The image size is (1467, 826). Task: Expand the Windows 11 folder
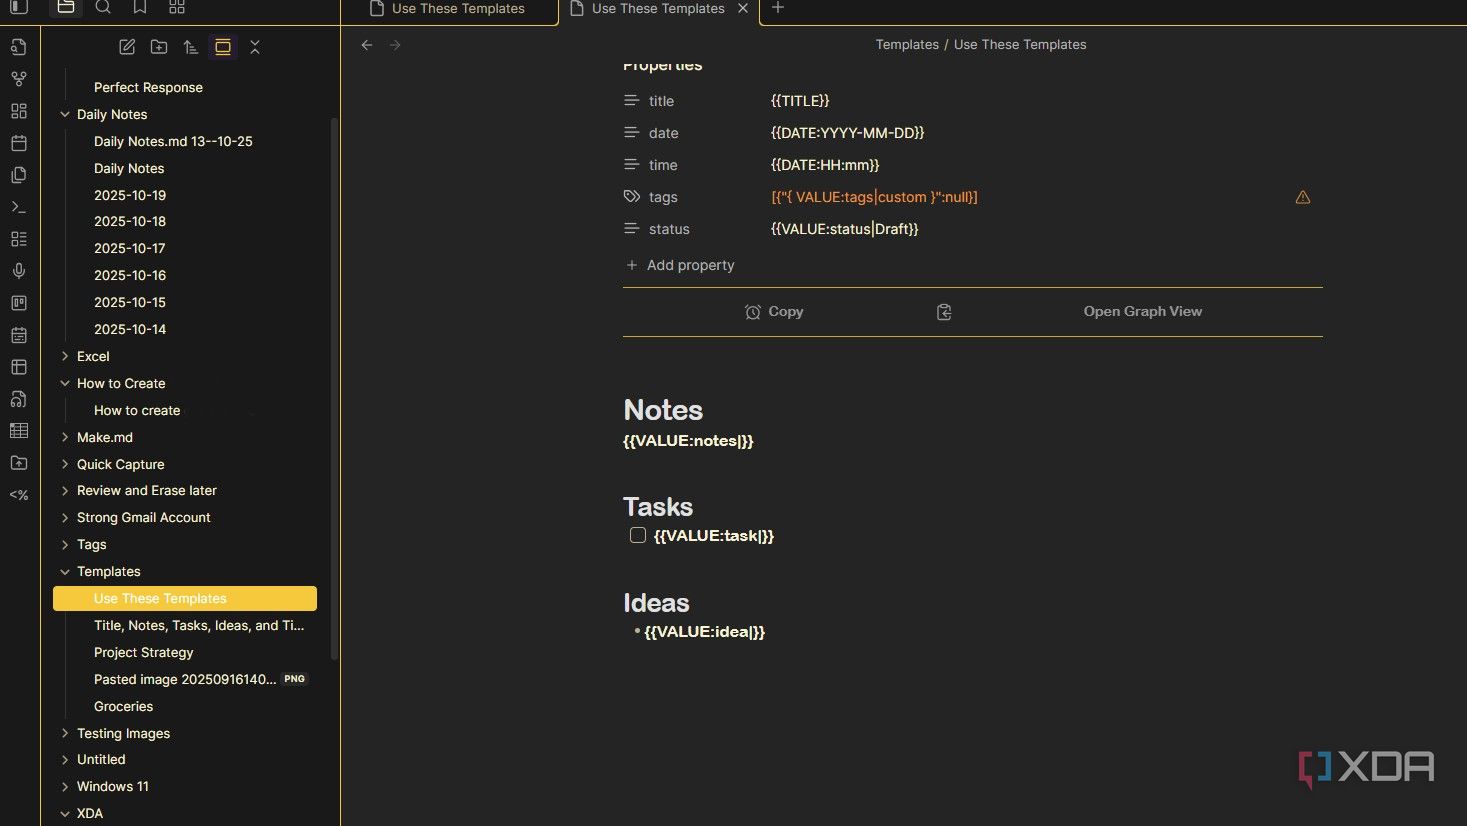65,786
